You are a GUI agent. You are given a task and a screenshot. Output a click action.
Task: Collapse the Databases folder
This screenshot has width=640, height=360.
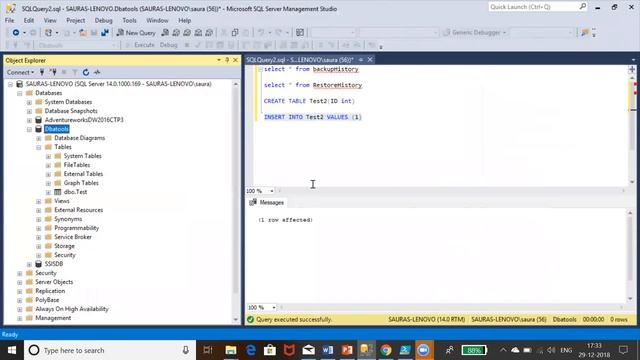(20, 93)
